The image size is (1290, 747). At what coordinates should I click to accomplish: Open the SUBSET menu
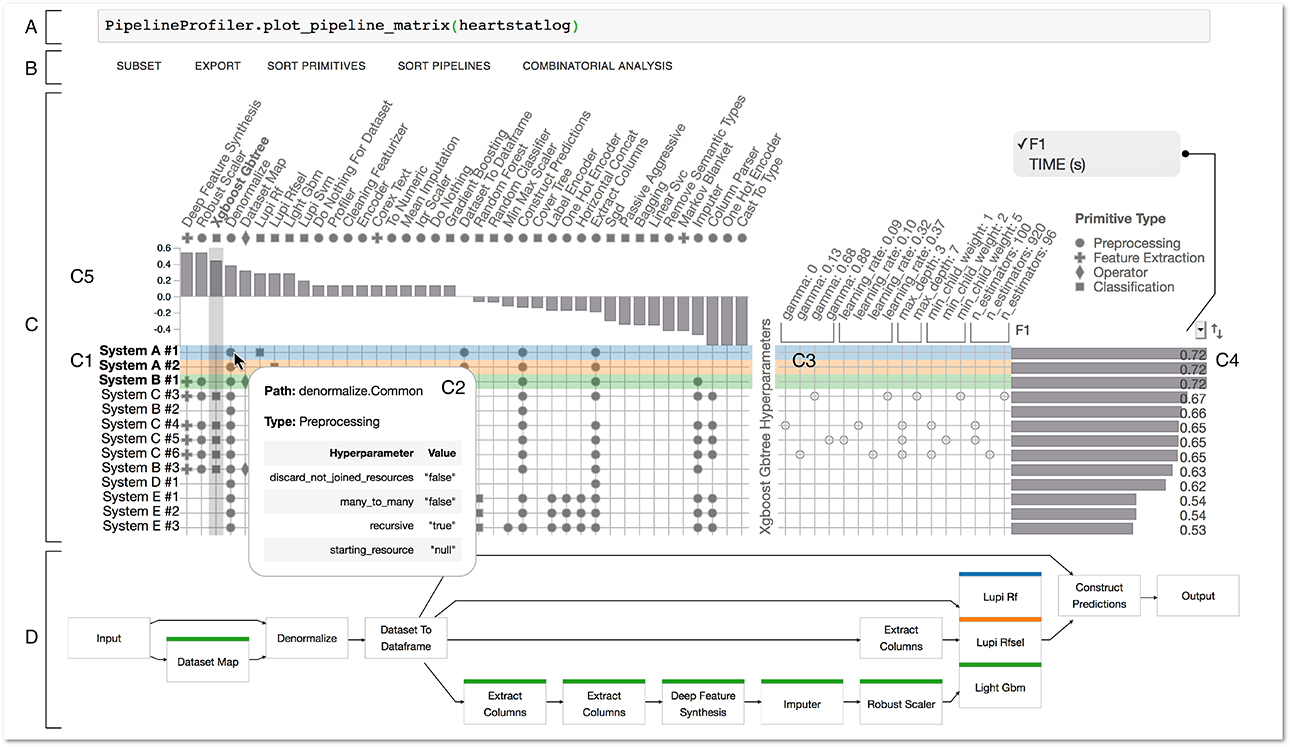tap(139, 65)
